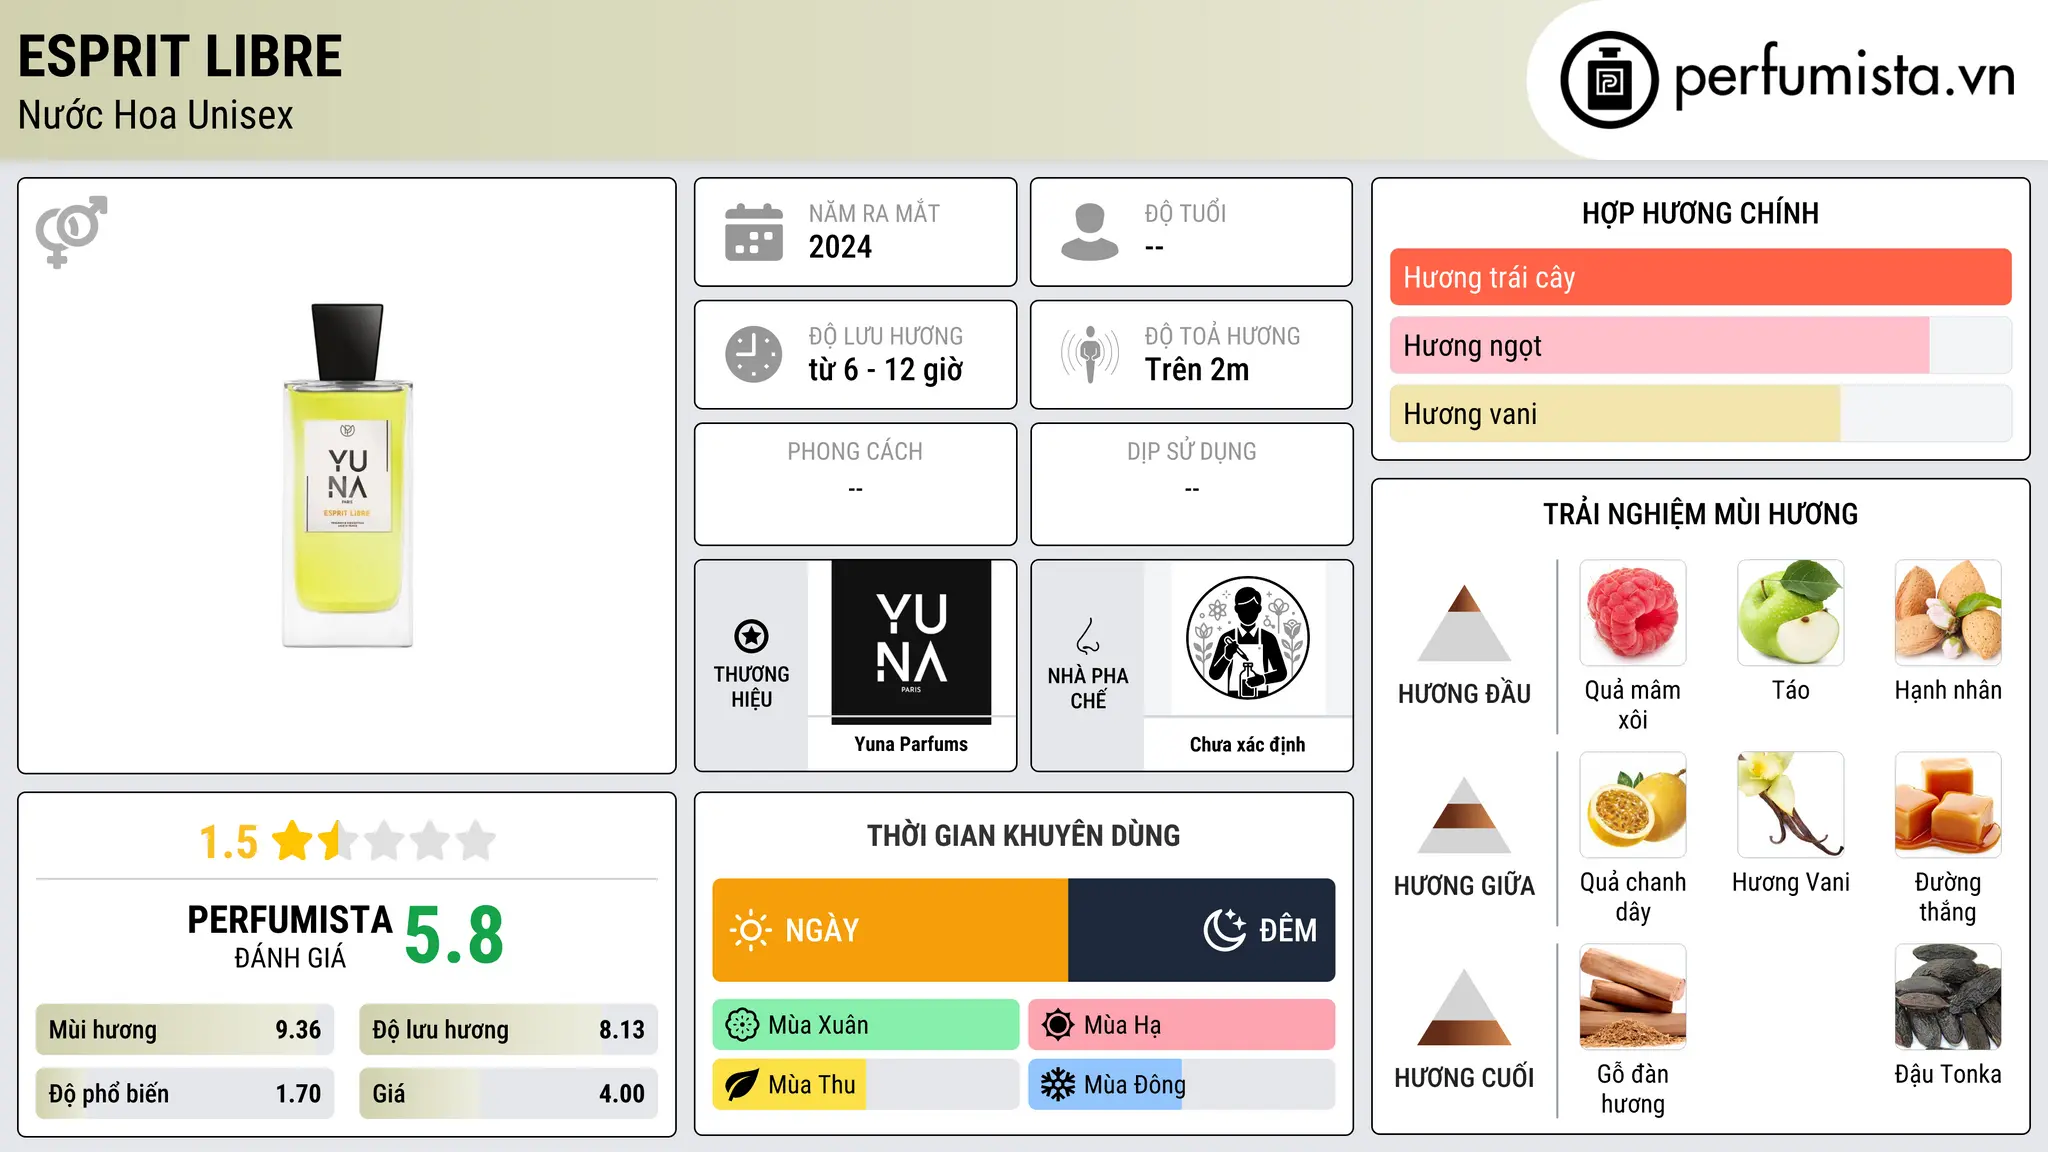Click the THỜI GIAN KHUYÊN DÙNG heading
The height and width of the screenshot is (1152, 2048).
tap(1023, 835)
